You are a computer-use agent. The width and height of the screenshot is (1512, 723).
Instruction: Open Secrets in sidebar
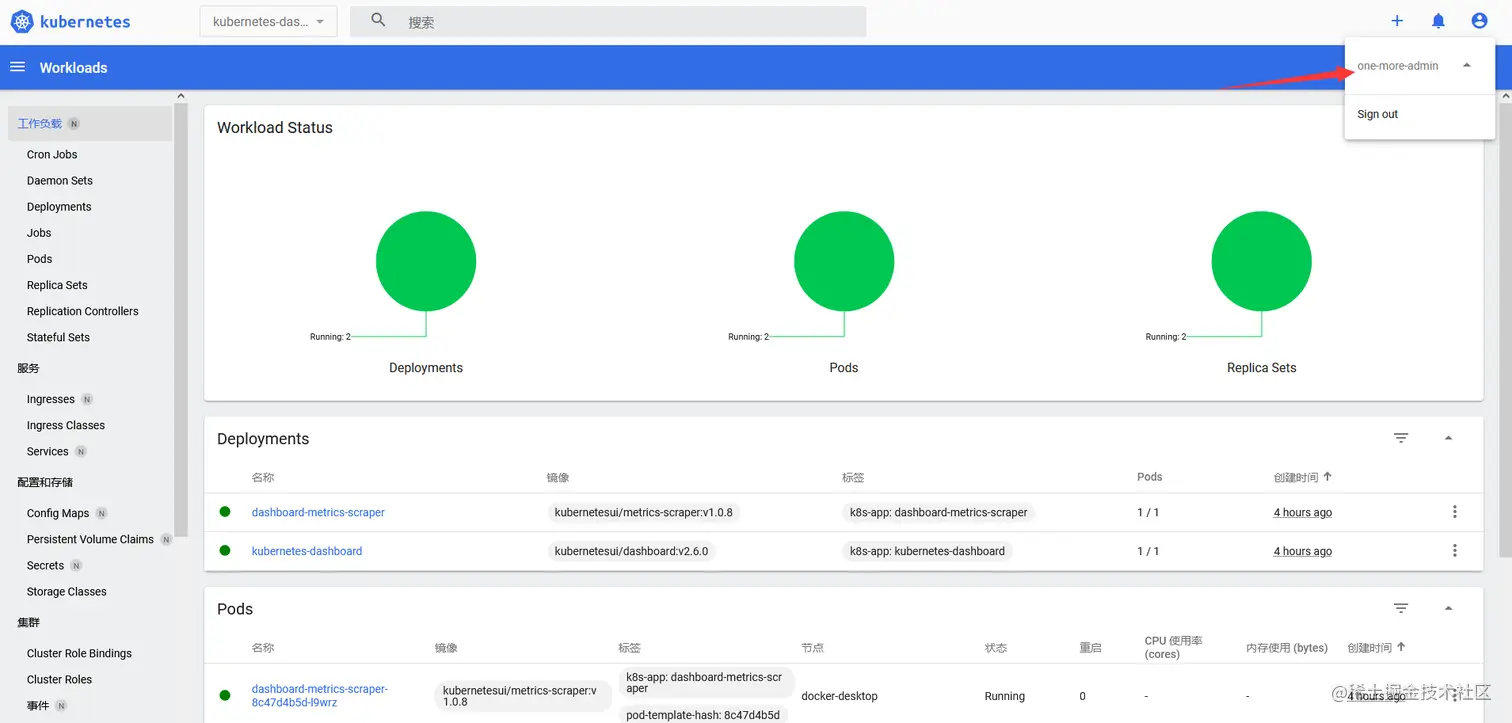[45, 566]
